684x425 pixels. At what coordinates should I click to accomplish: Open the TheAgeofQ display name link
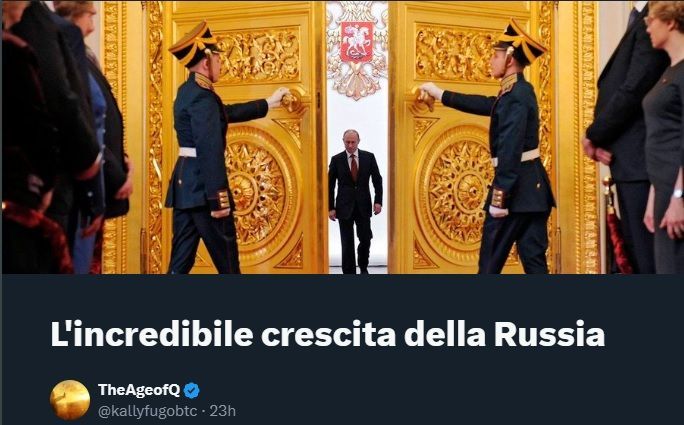139,390
